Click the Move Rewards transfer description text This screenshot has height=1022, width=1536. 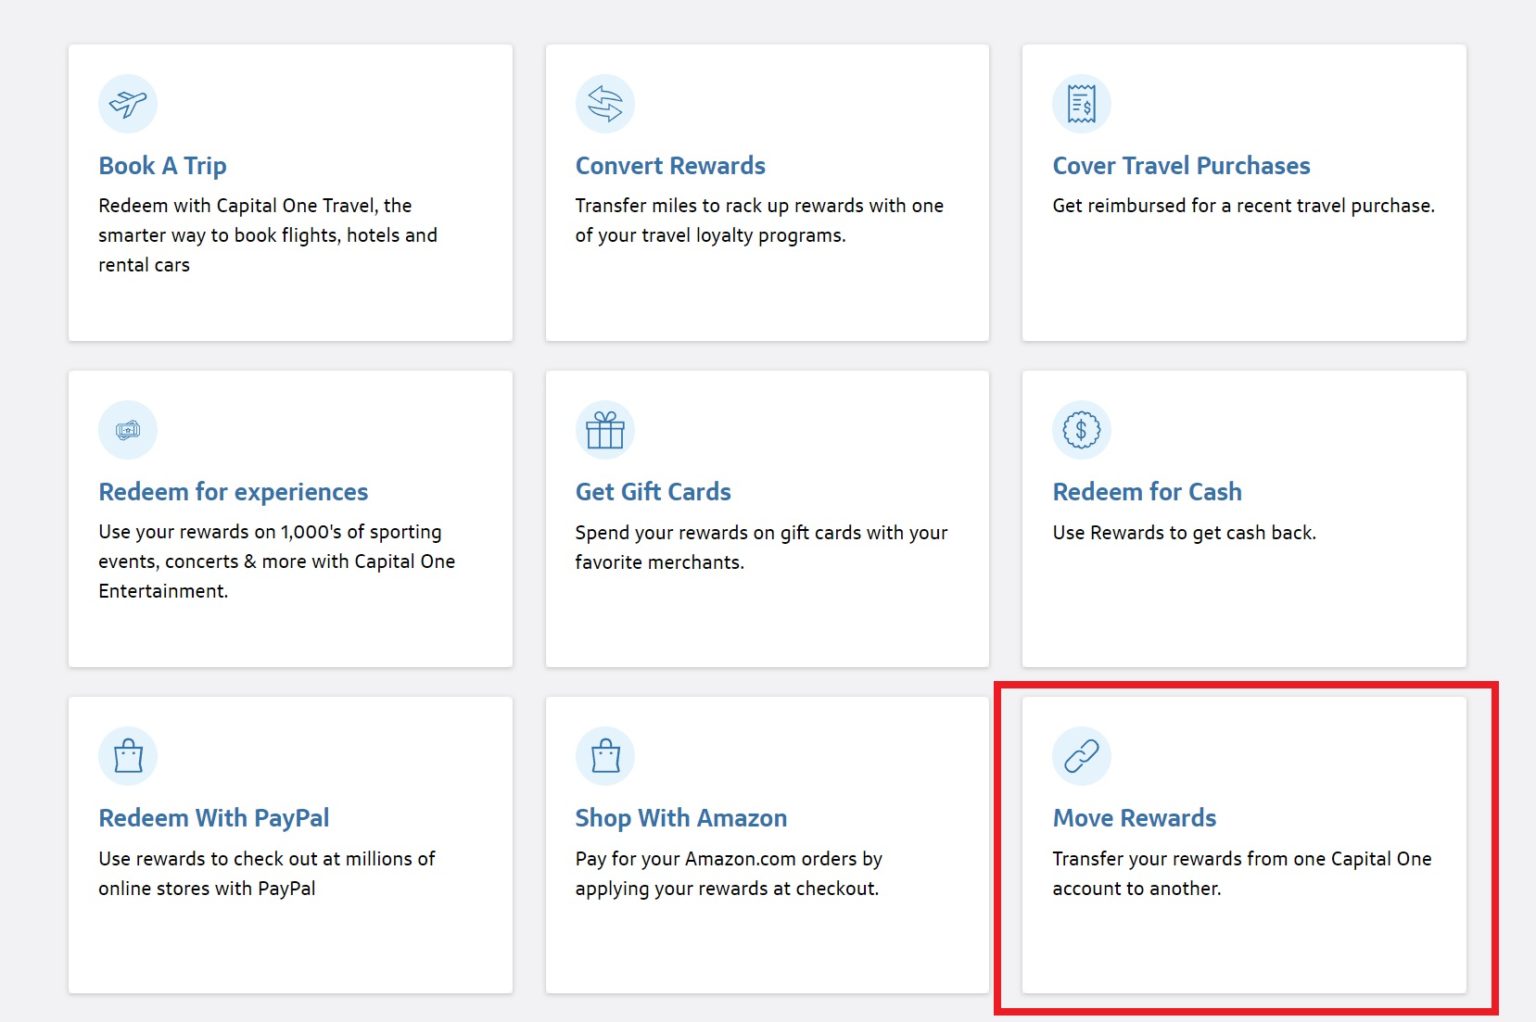[x=1241, y=873]
